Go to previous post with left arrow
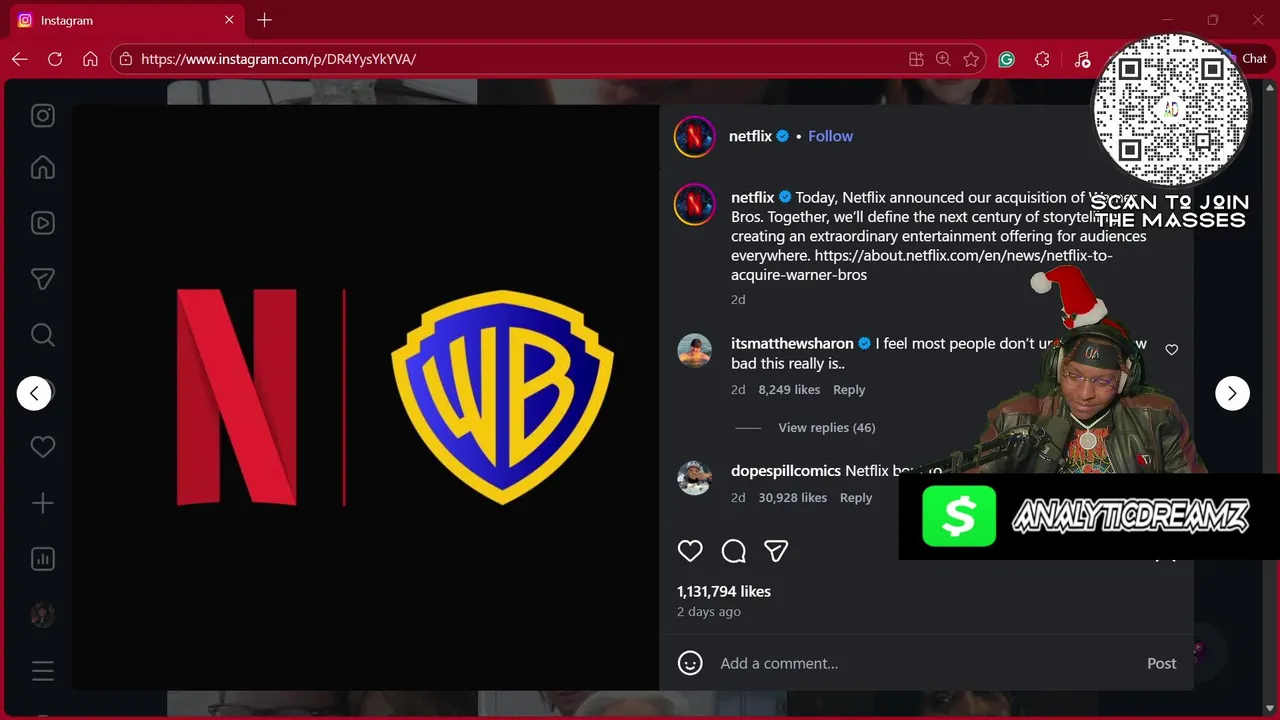The width and height of the screenshot is (1280, 720). (x=34, y=393)
